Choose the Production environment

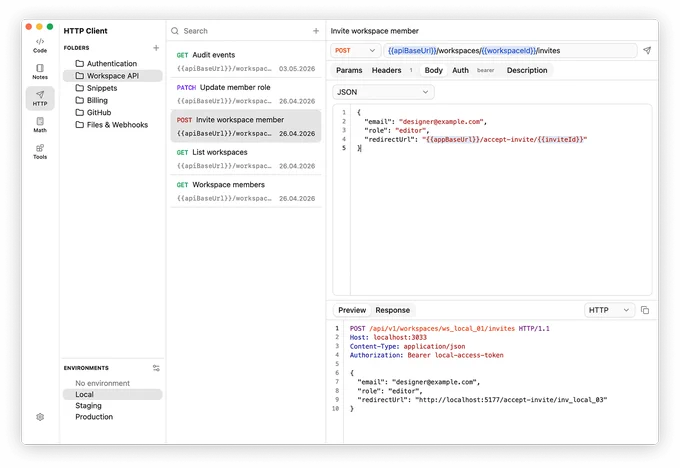tap(113, 417)
